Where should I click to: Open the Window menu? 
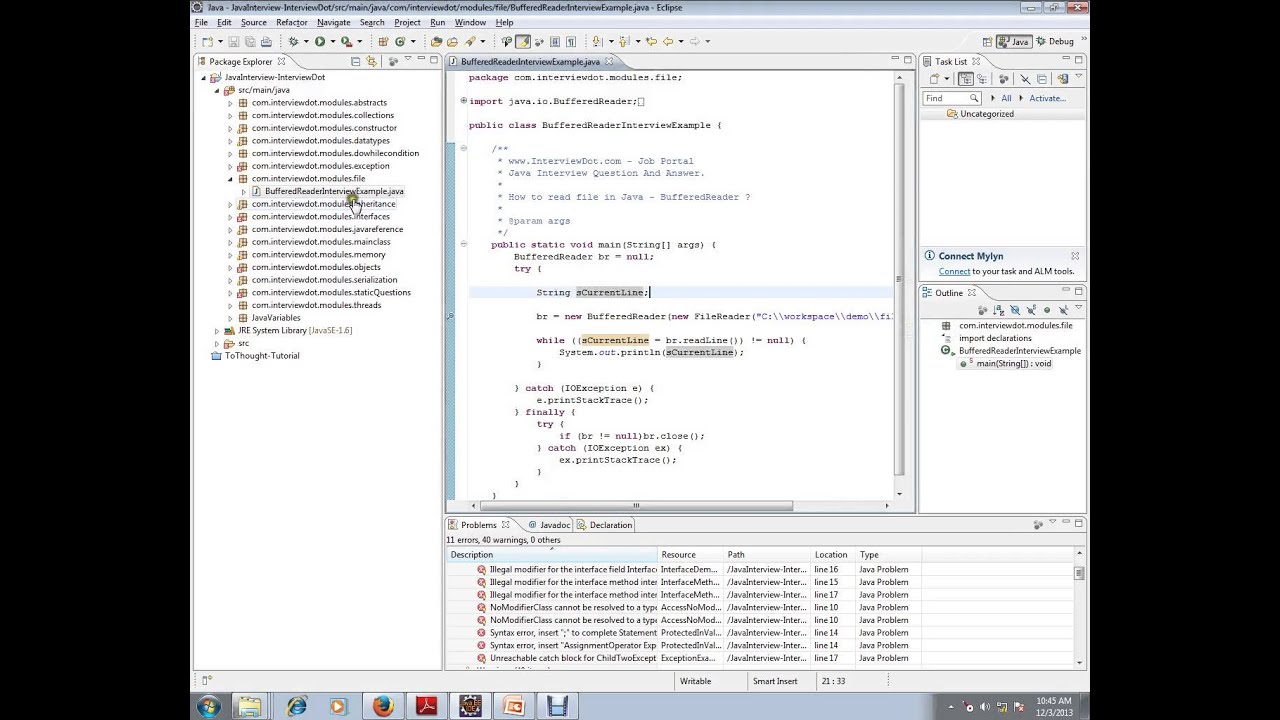tap(470, 22)
